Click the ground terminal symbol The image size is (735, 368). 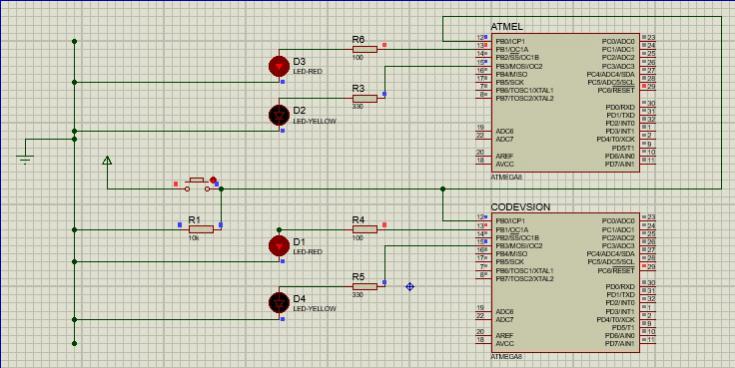(x=25, y=160)
